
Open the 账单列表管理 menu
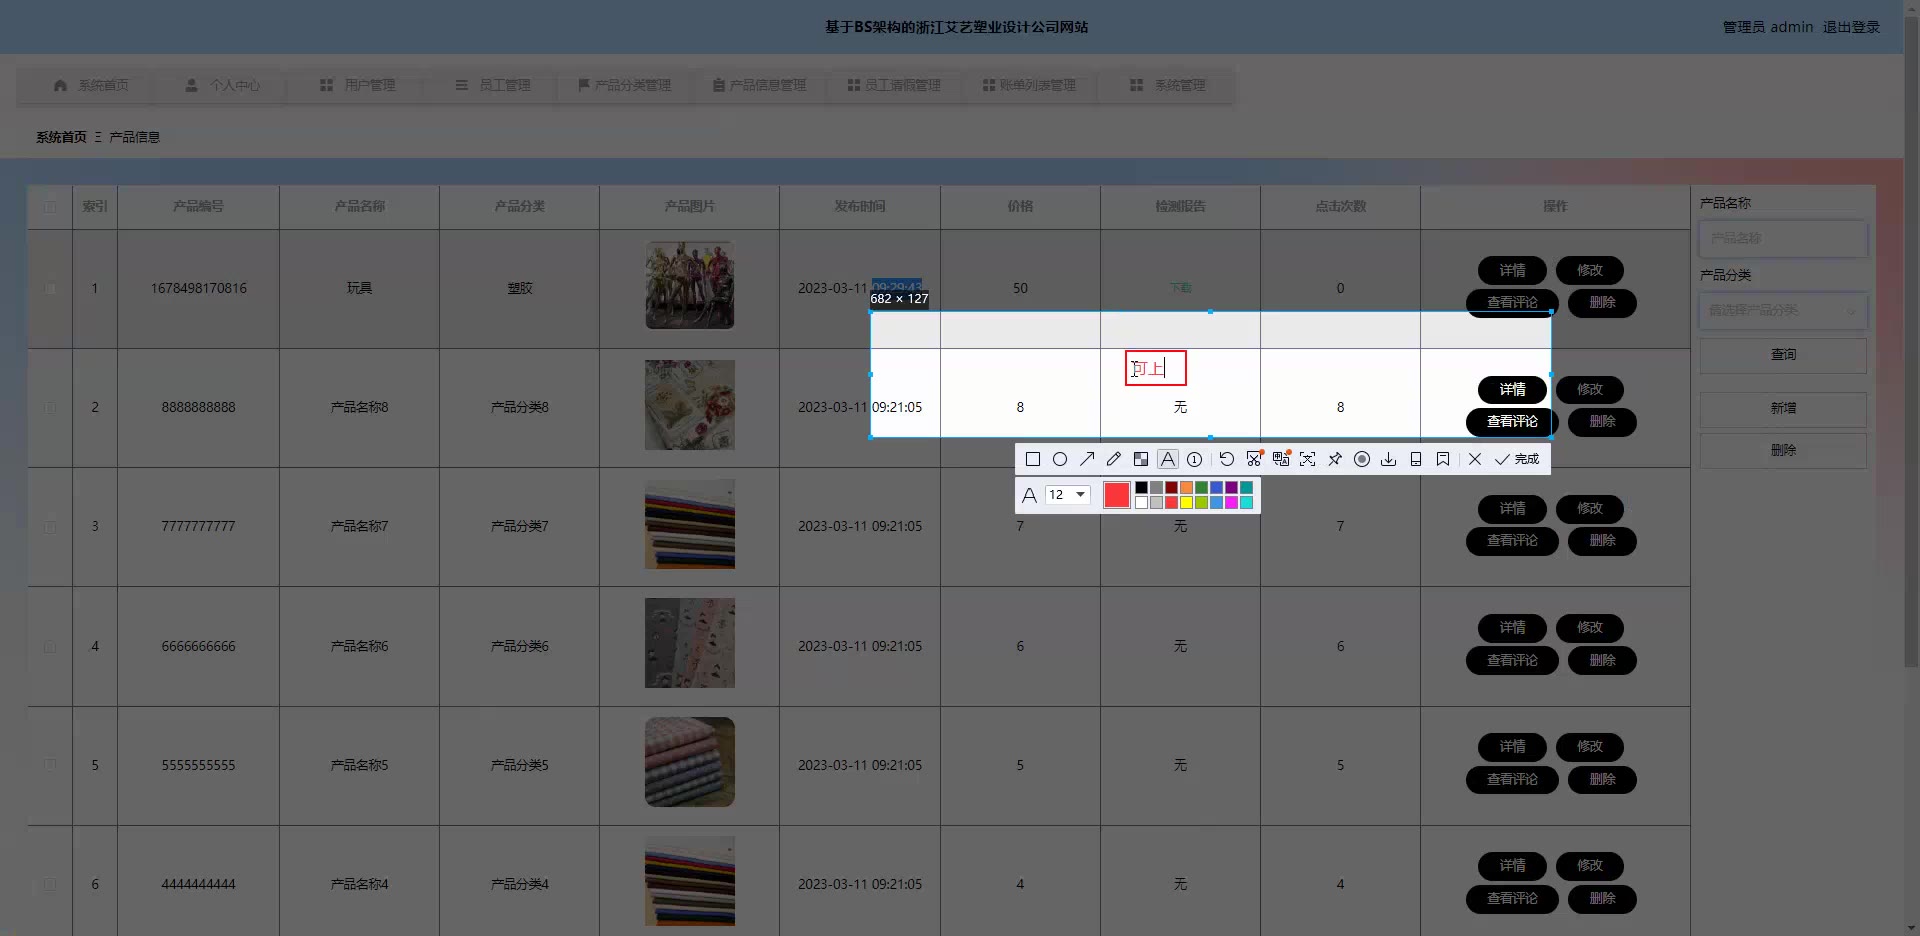point(1029,85)
